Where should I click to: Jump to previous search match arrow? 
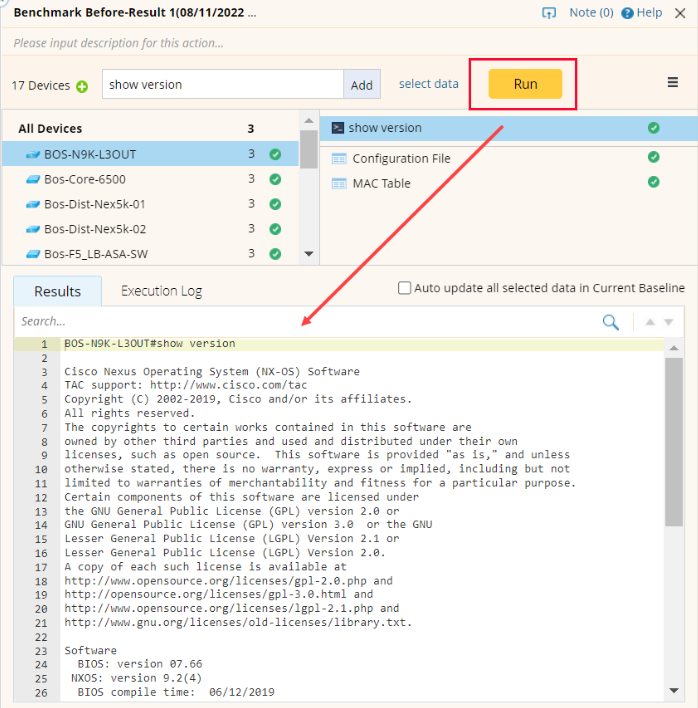pos(650,322)
